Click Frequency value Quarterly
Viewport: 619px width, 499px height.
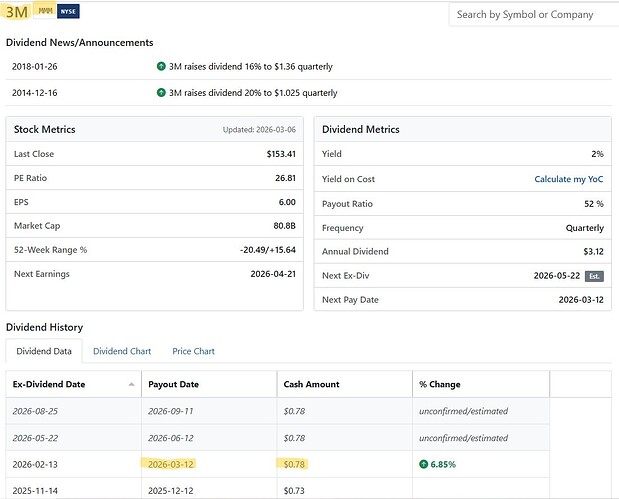(x=585, y=228)
